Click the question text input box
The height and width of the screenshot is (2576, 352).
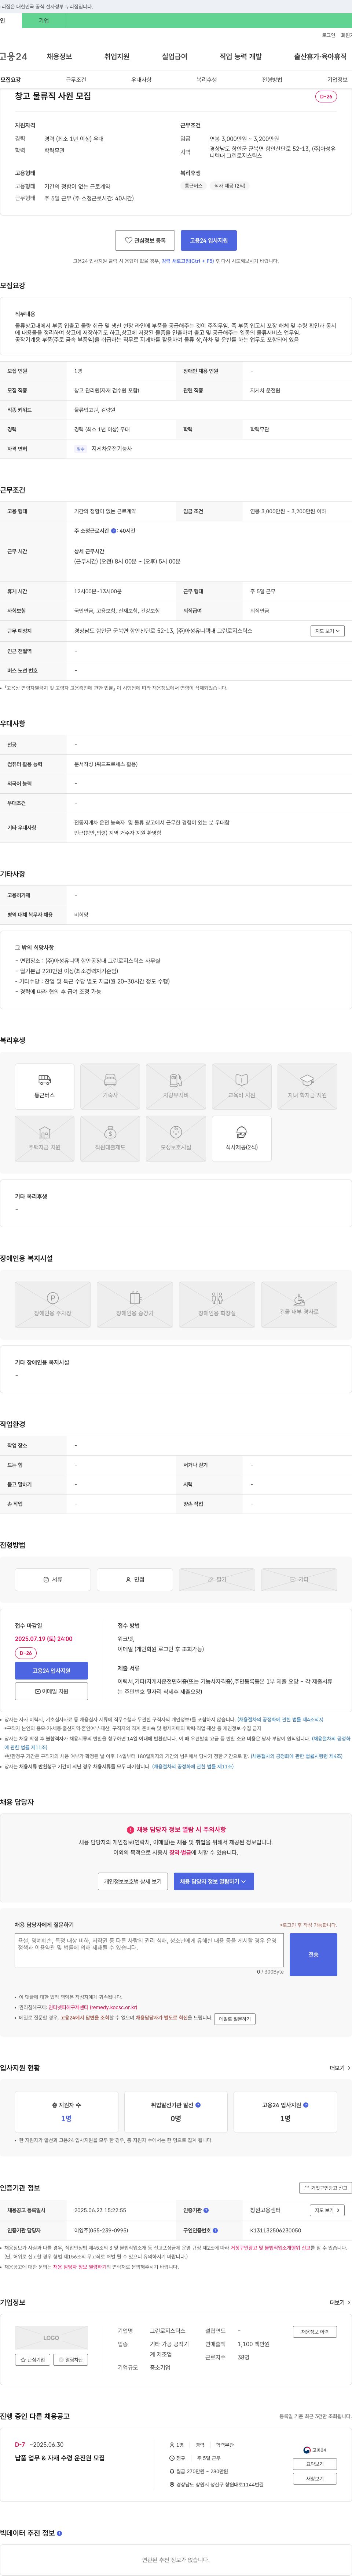point(149,1950)
